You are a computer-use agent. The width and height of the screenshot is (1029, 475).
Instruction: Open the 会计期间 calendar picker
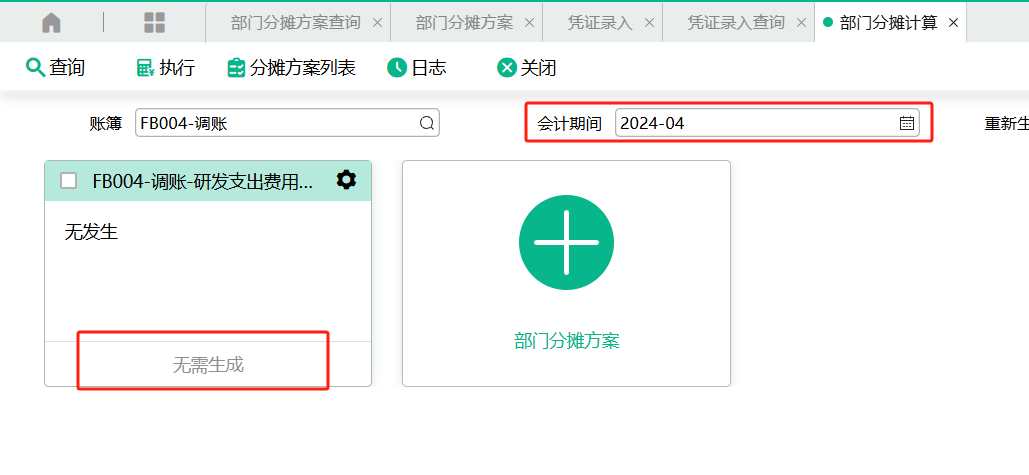pyautogui.click(x=907, y=123)
